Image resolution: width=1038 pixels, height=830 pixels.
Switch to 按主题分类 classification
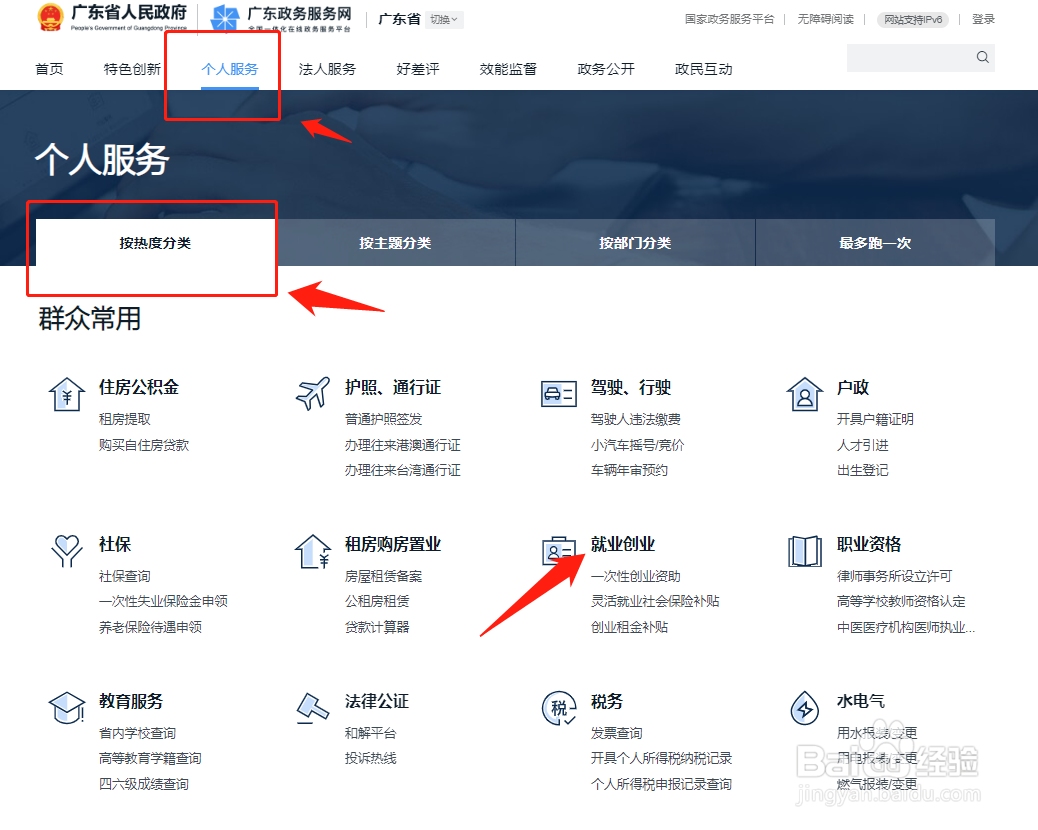392,242
